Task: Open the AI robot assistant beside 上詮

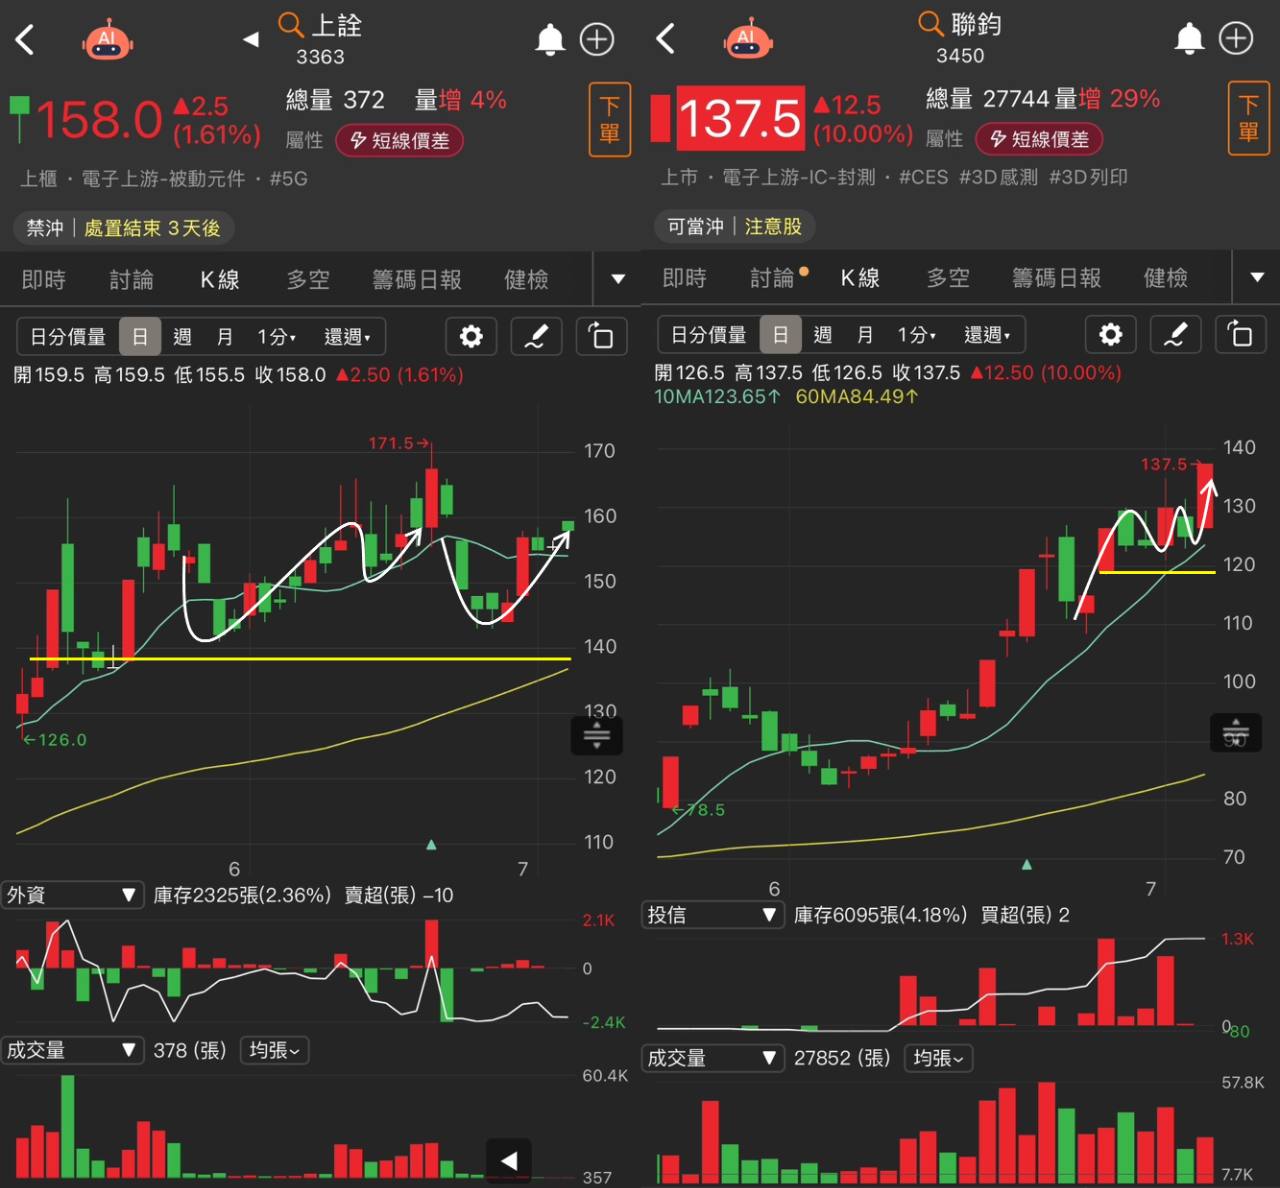Action: [x=107, y=40]
